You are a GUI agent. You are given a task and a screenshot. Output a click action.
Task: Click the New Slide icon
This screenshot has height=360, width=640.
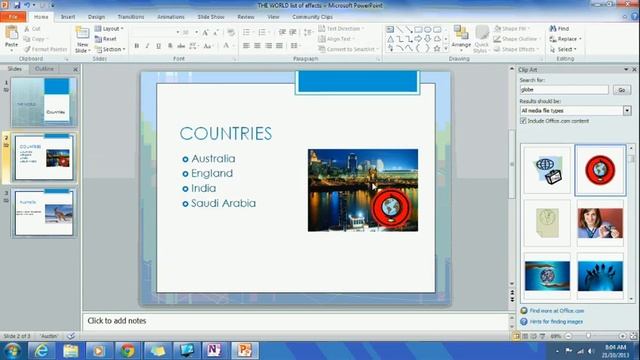tap(82, 33)
